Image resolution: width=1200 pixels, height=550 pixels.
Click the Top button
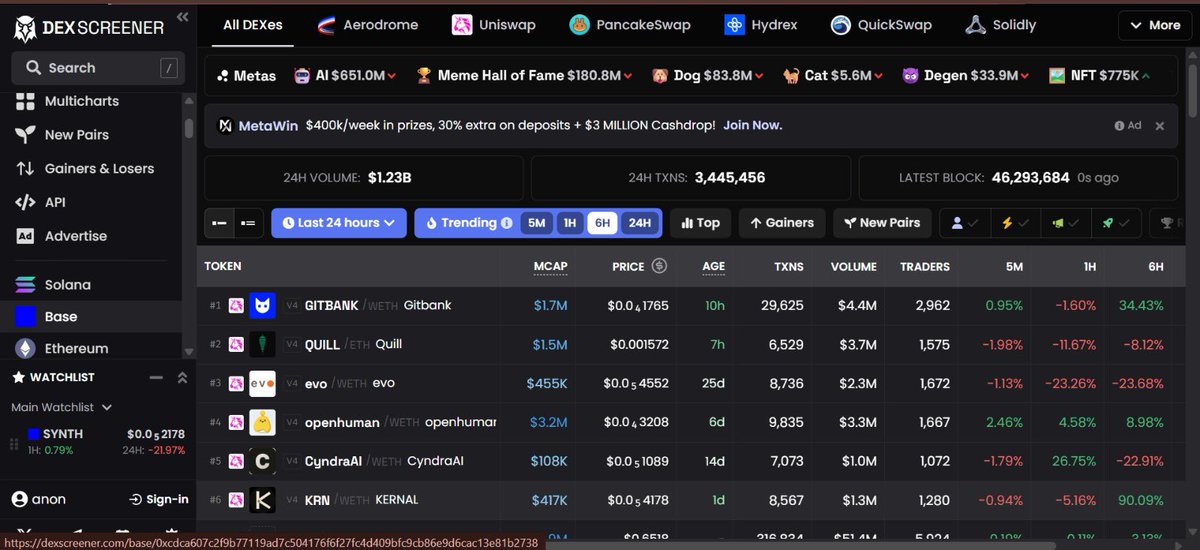700,223
